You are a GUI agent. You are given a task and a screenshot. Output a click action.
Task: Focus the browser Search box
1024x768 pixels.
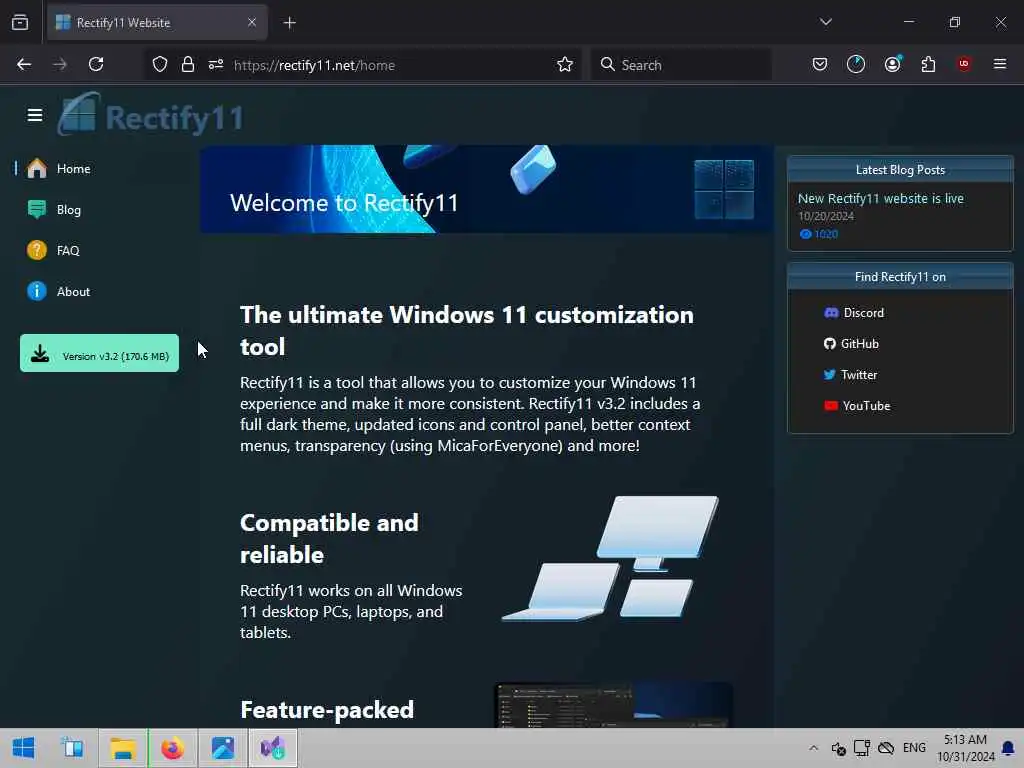pos(681,65)
